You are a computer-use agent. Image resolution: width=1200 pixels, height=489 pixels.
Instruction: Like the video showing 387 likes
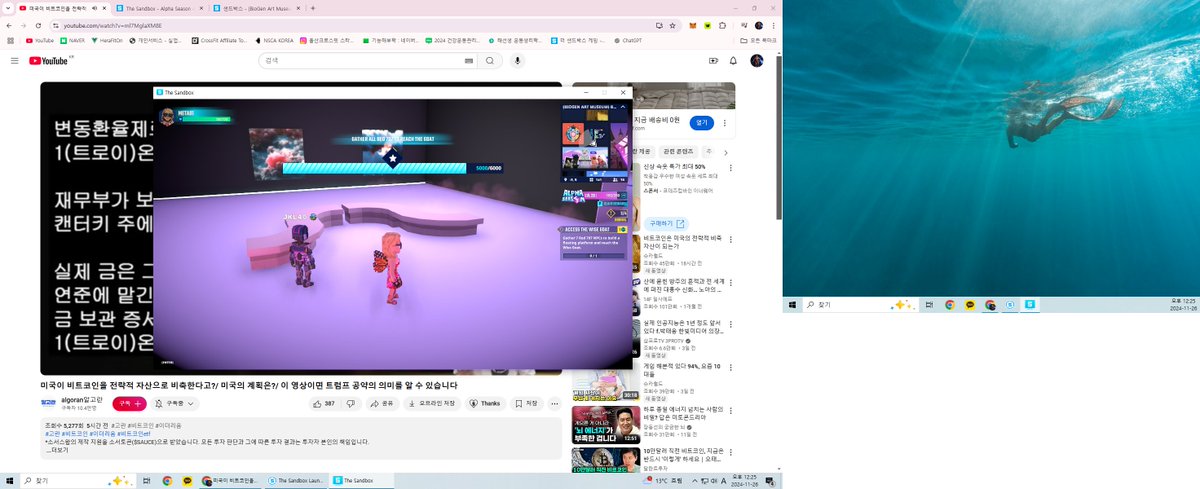point(324,403)
